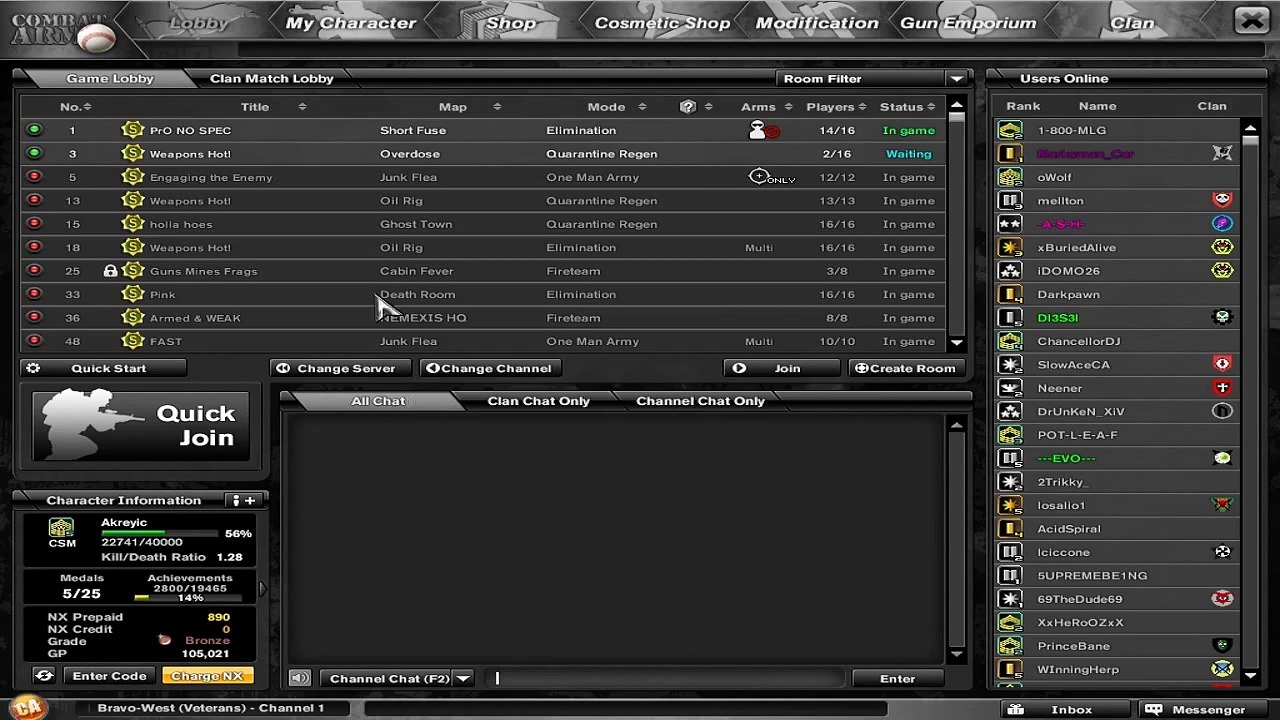Click the clan emblem beside 69TheDude69
Screen dimensions: 1280x720
click(x=1222, y=599)
